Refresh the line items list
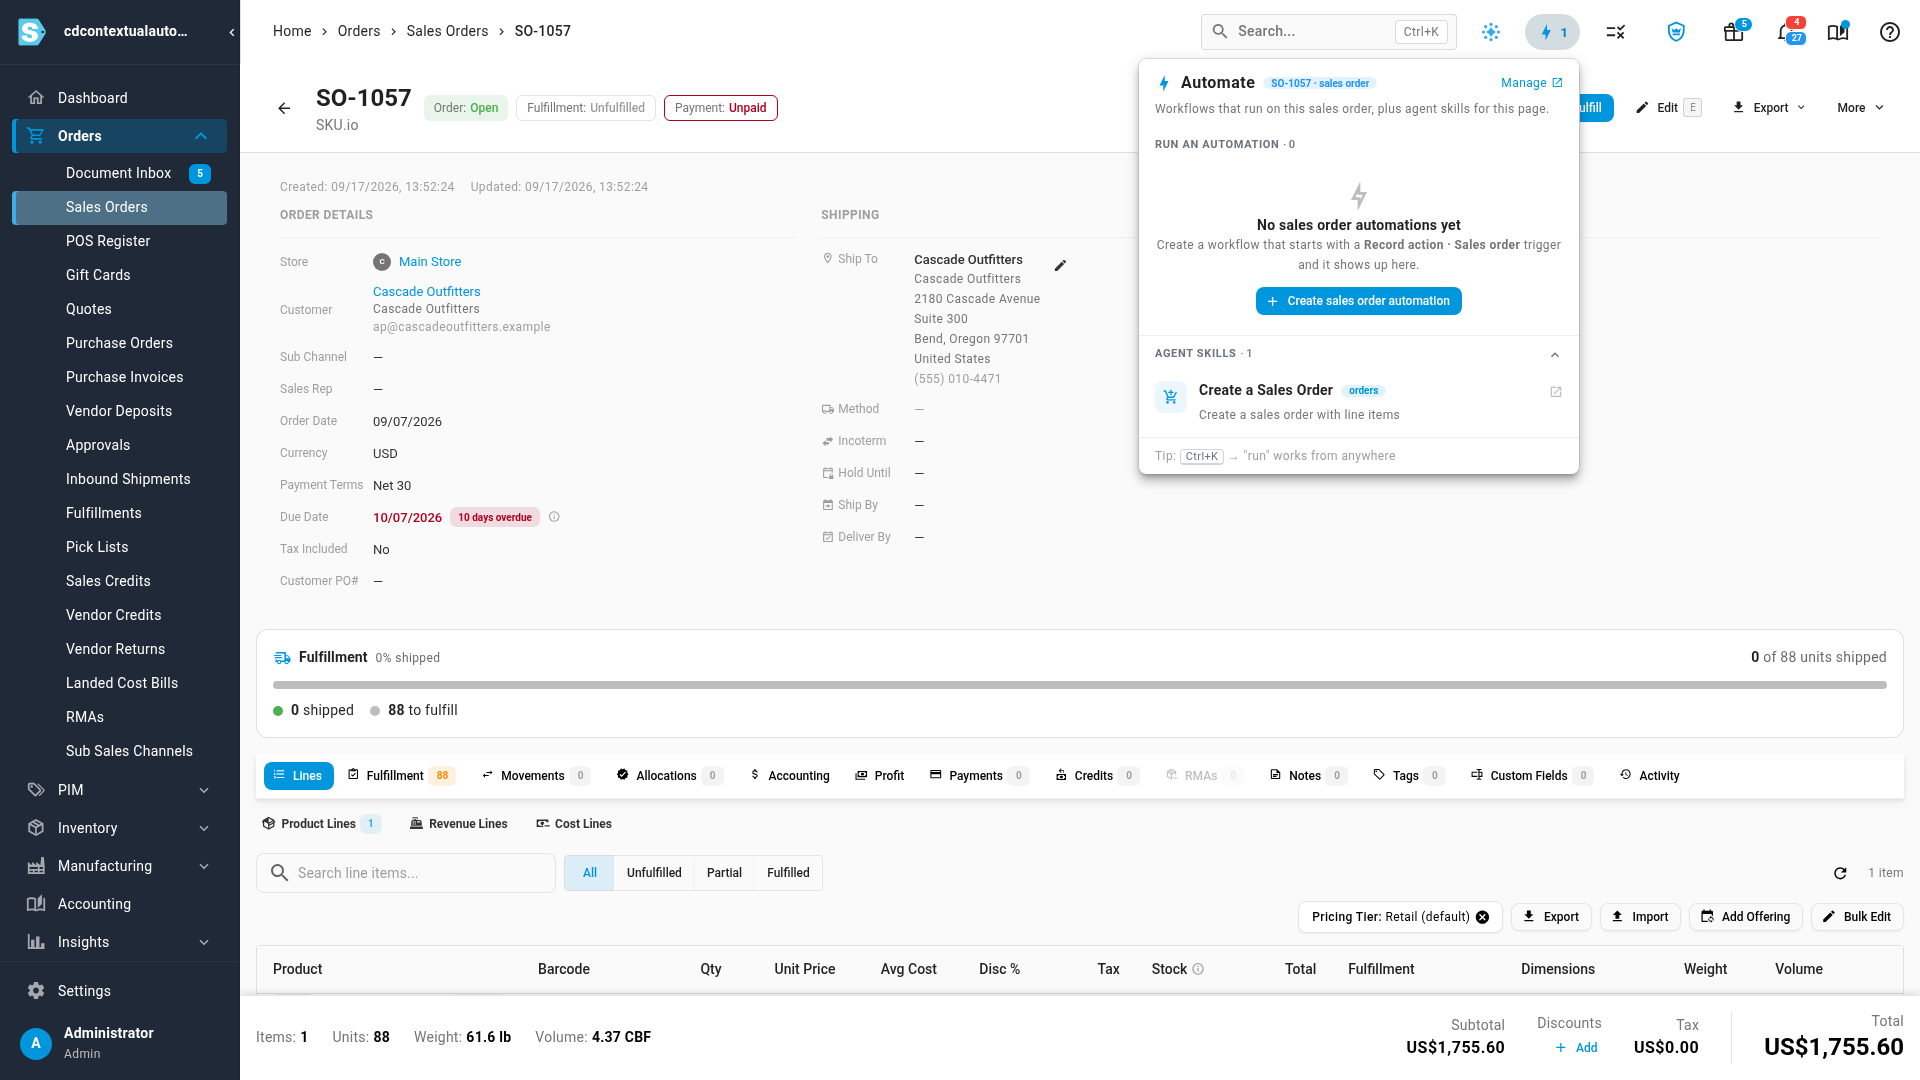The height and width of the screenshot is (1080, 1920). coord(1840,873)
